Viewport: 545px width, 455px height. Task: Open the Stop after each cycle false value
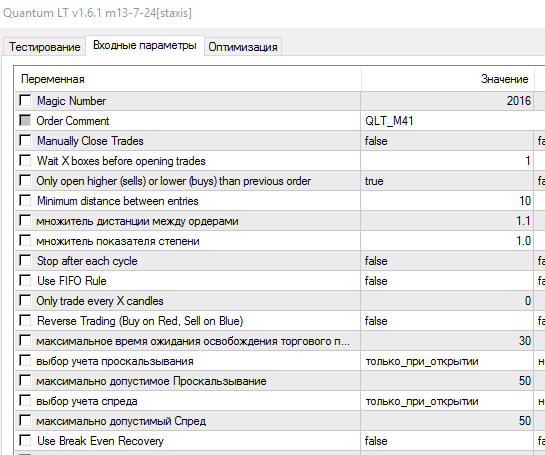447,261
